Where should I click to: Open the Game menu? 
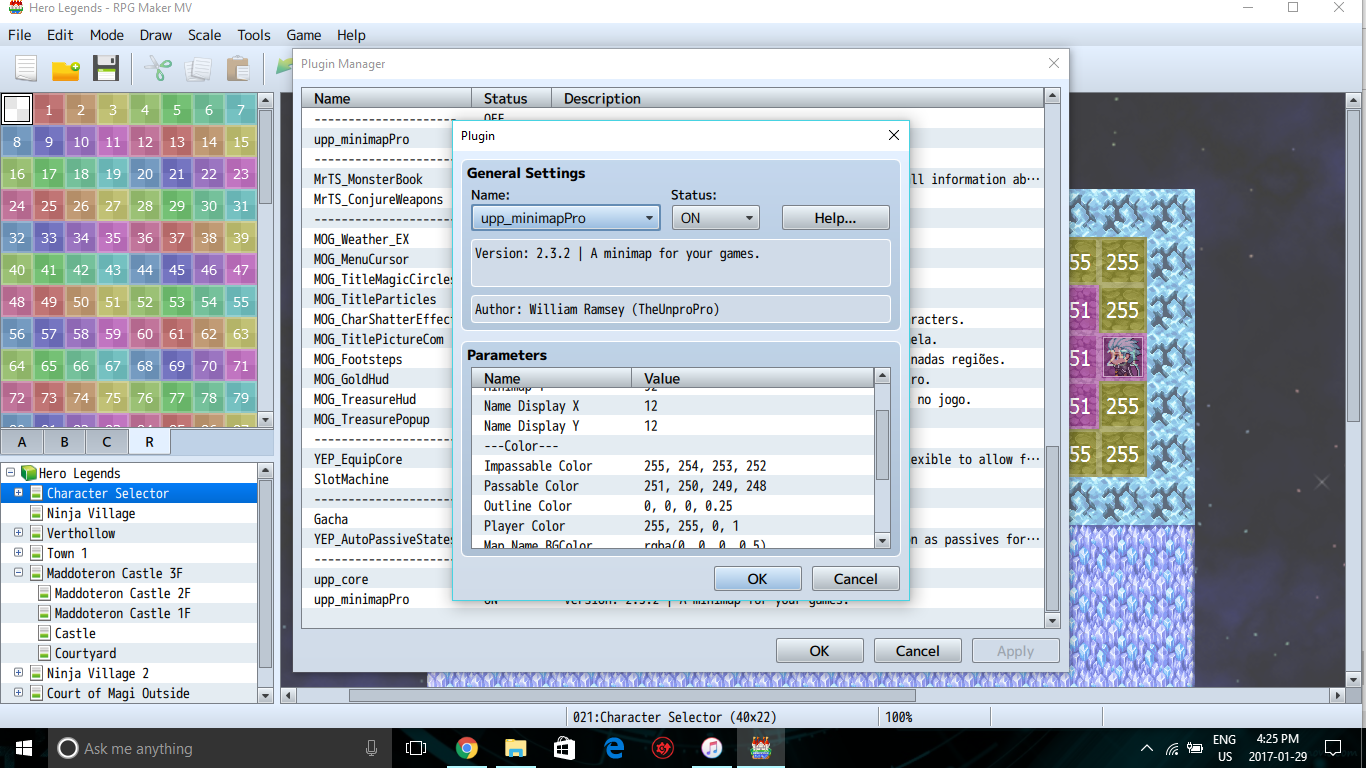tap(304, 35)
